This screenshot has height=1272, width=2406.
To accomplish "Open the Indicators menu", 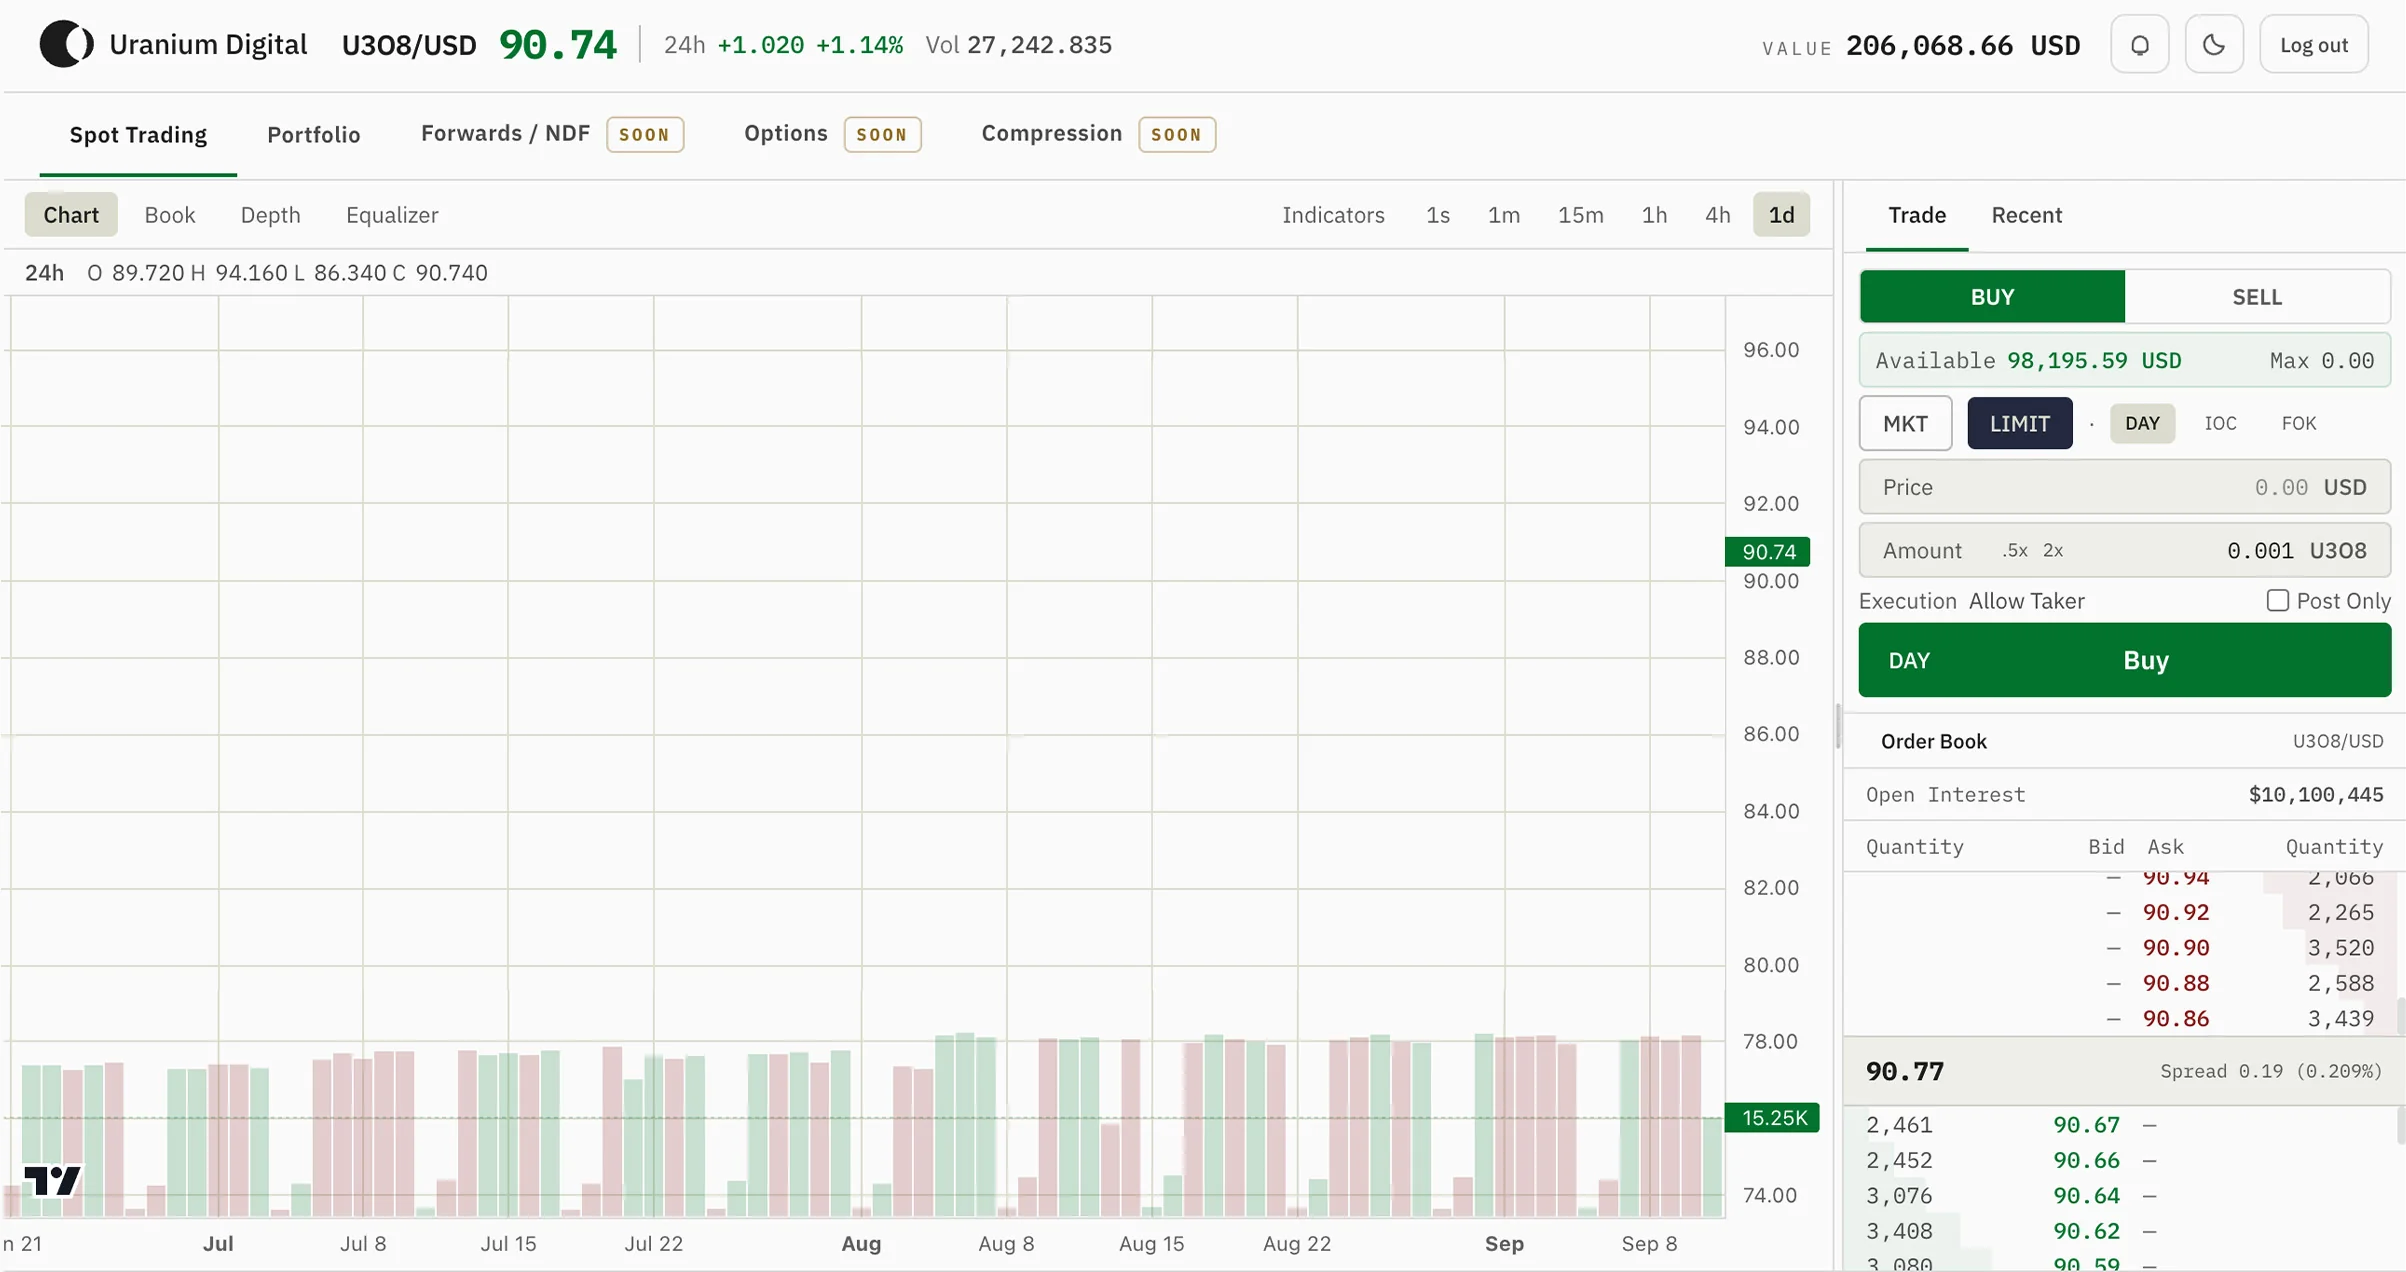I will click(x=1333, y=215).
